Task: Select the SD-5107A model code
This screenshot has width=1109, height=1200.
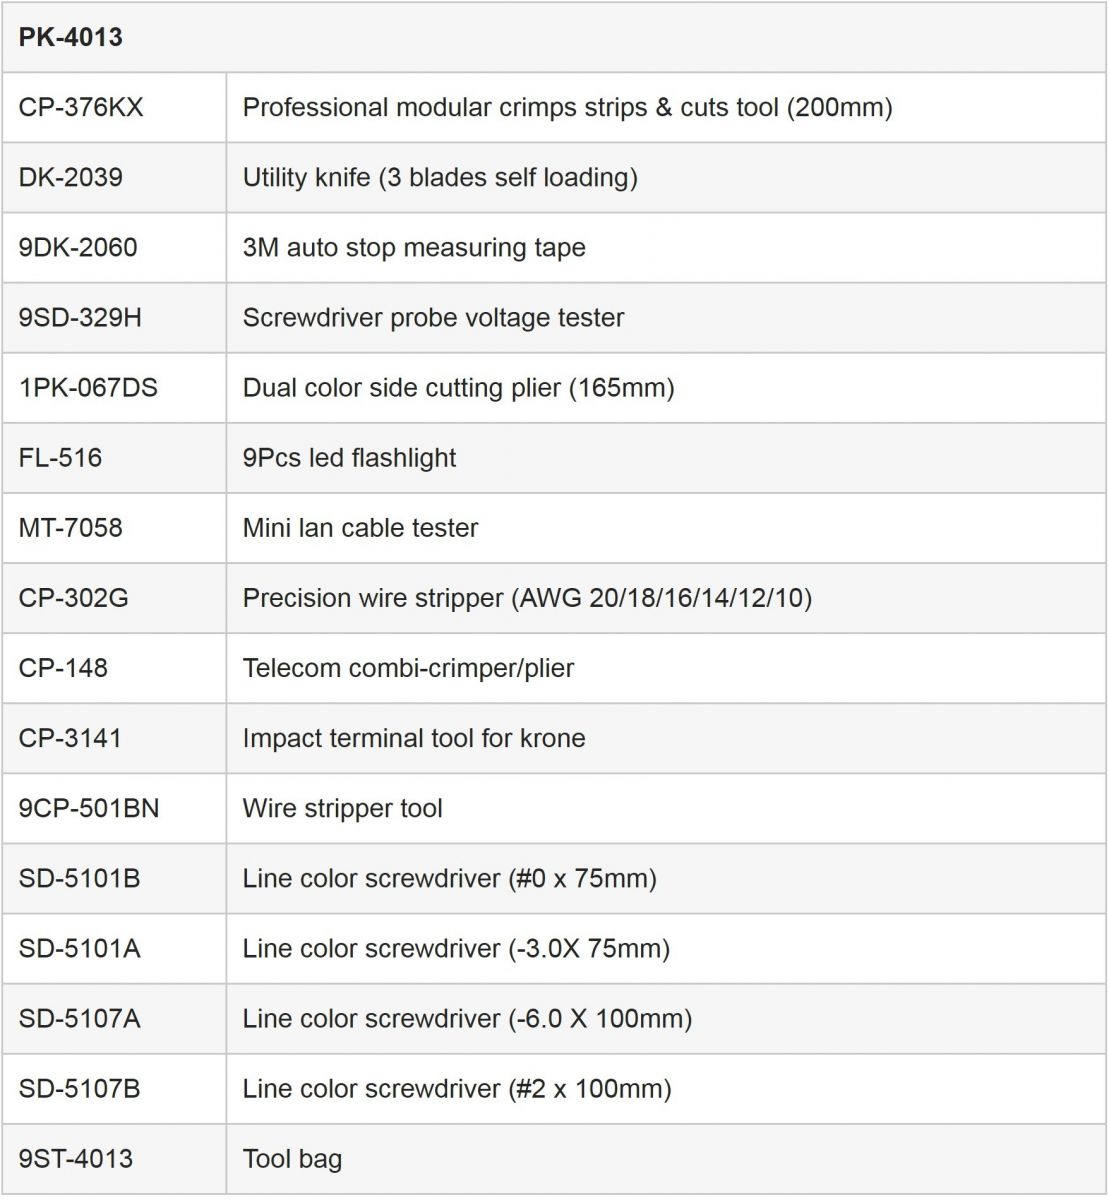Action: [79, 1018]
